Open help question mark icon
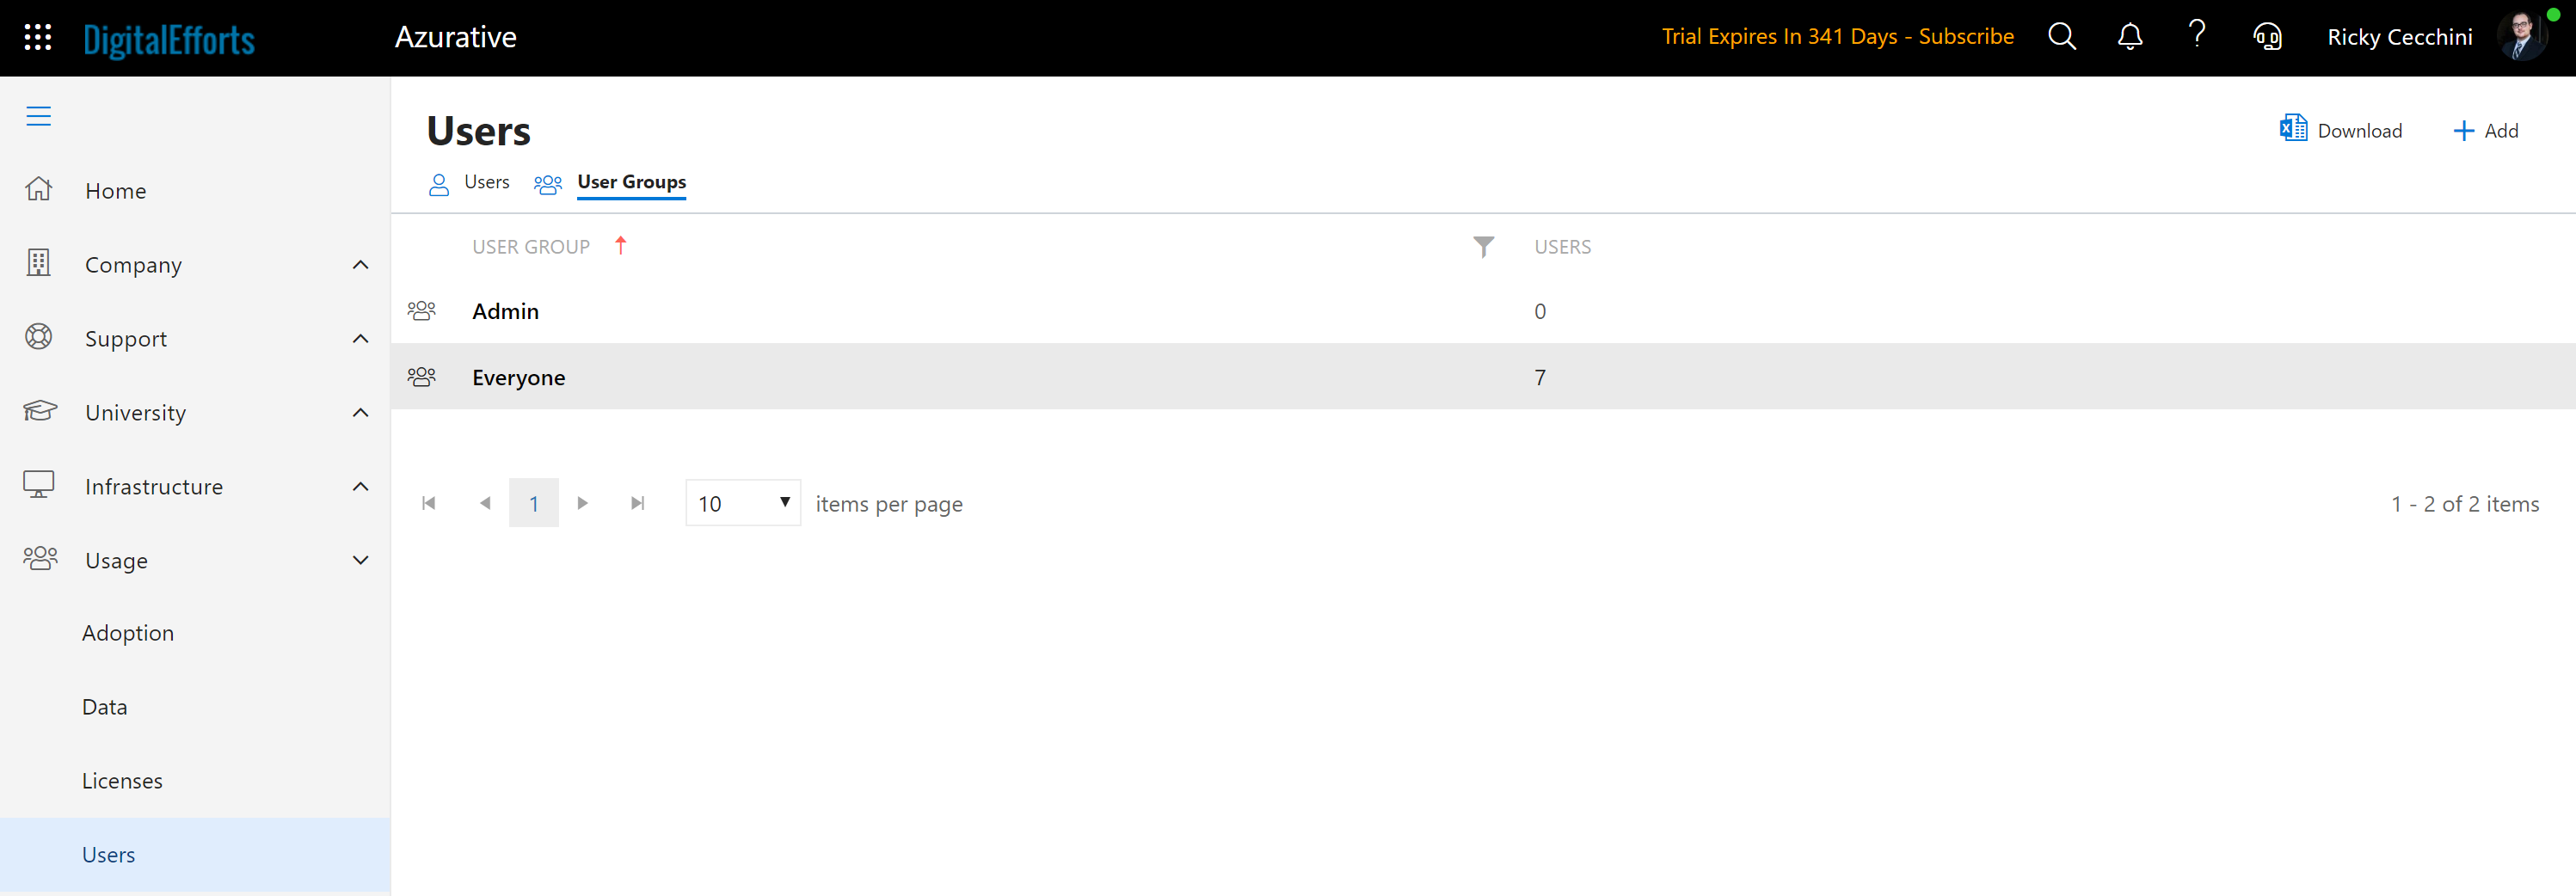The width and height of the screenshot is (2576, 896). point(2197,35)
